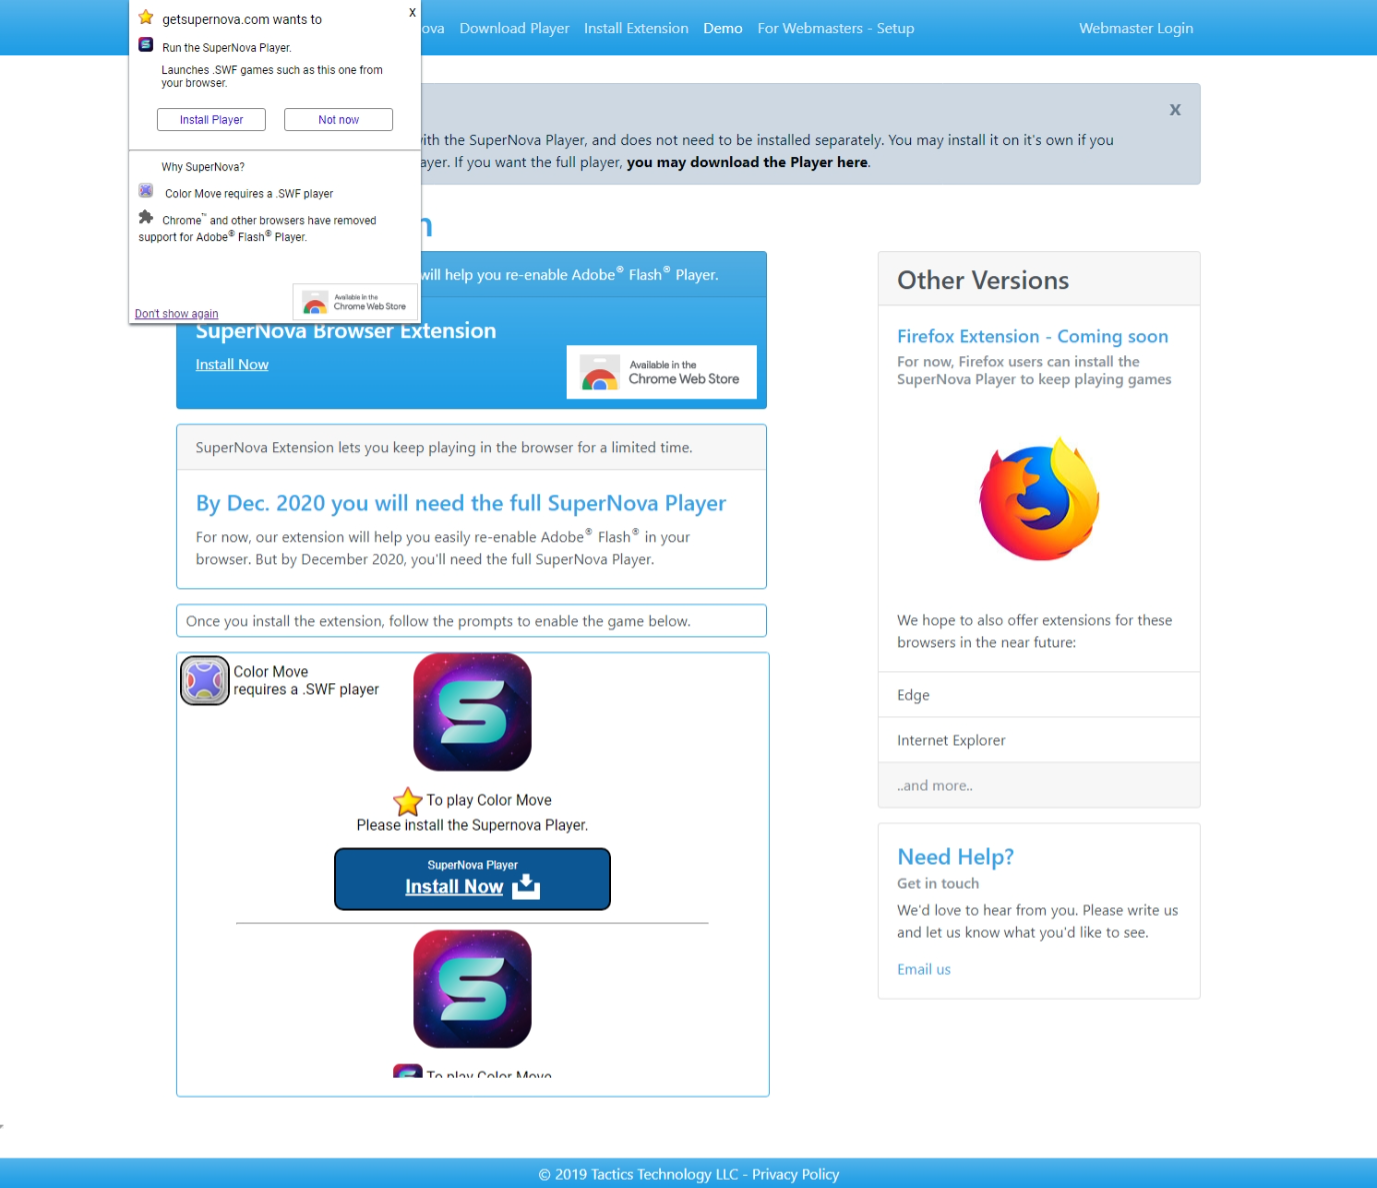Open the Privacy Policy in the footer
This screenshot has height=1188, width=1377.
(796, 1174)
